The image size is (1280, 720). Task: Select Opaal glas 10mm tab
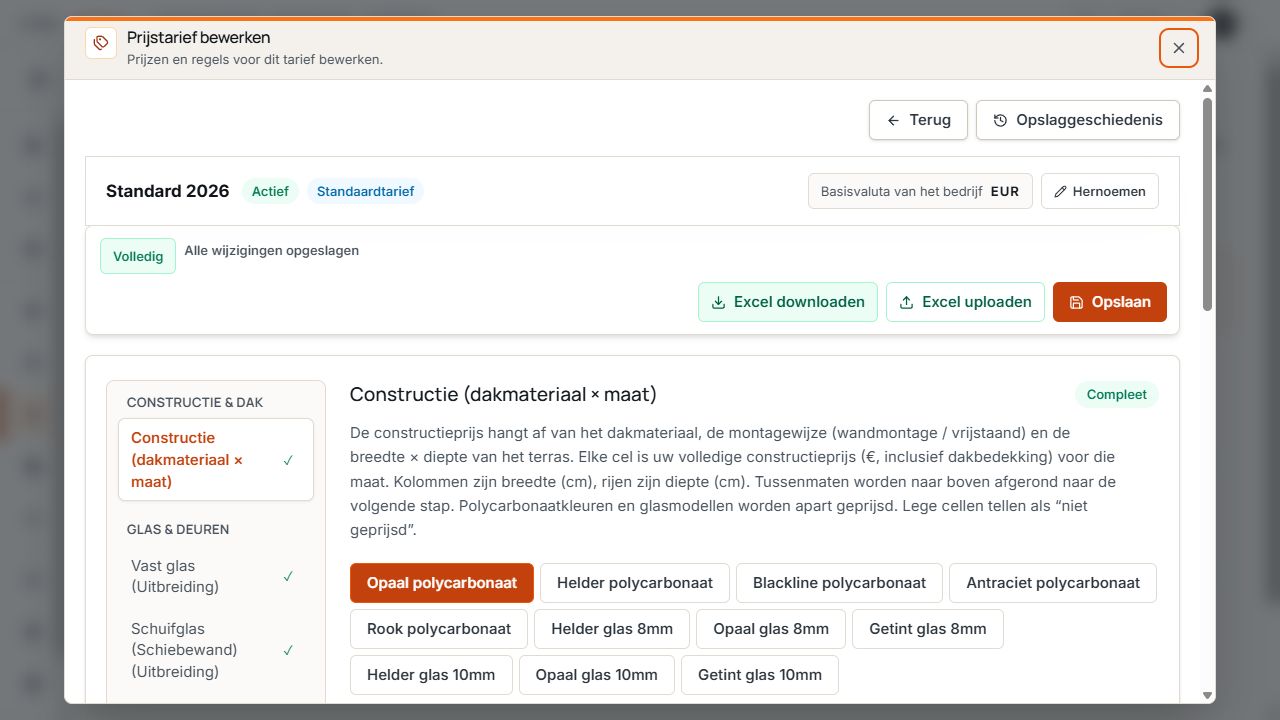coord(596,675)
